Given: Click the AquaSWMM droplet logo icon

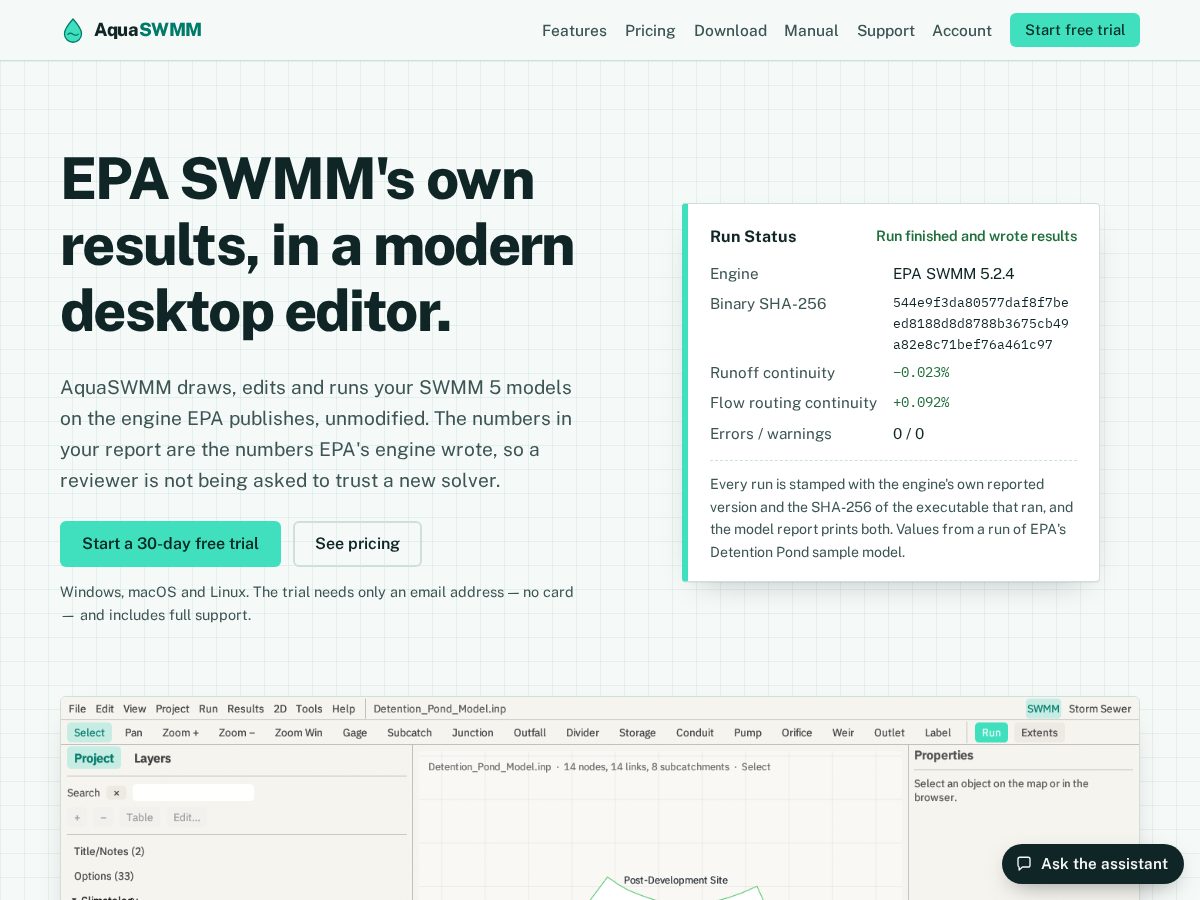Looking at the screenshot, I should tap(73, 31).
